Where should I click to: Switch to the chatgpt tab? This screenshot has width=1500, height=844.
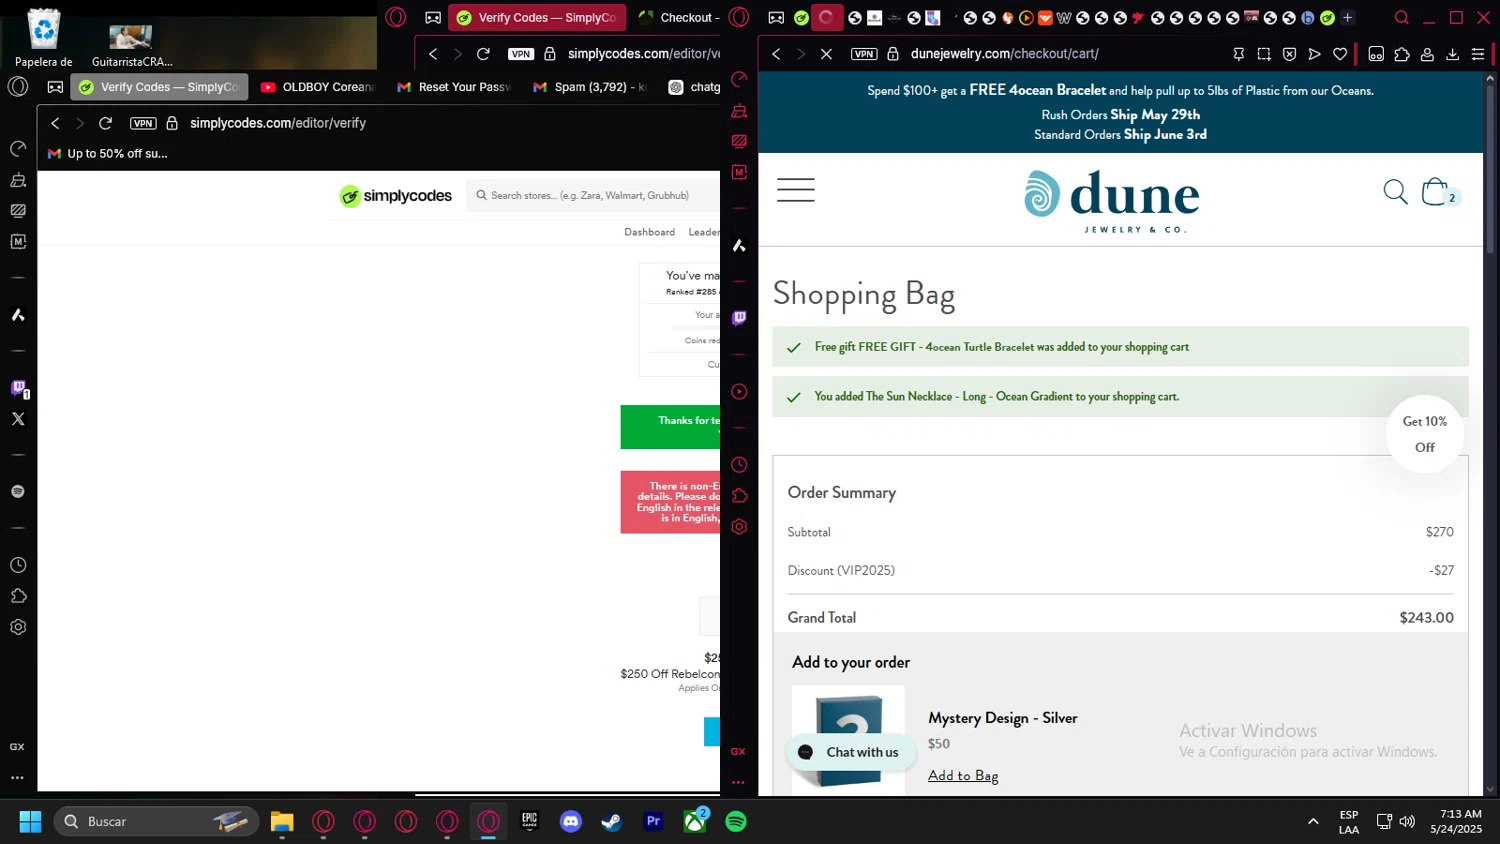pyautogui.click(x=694, y=87)
